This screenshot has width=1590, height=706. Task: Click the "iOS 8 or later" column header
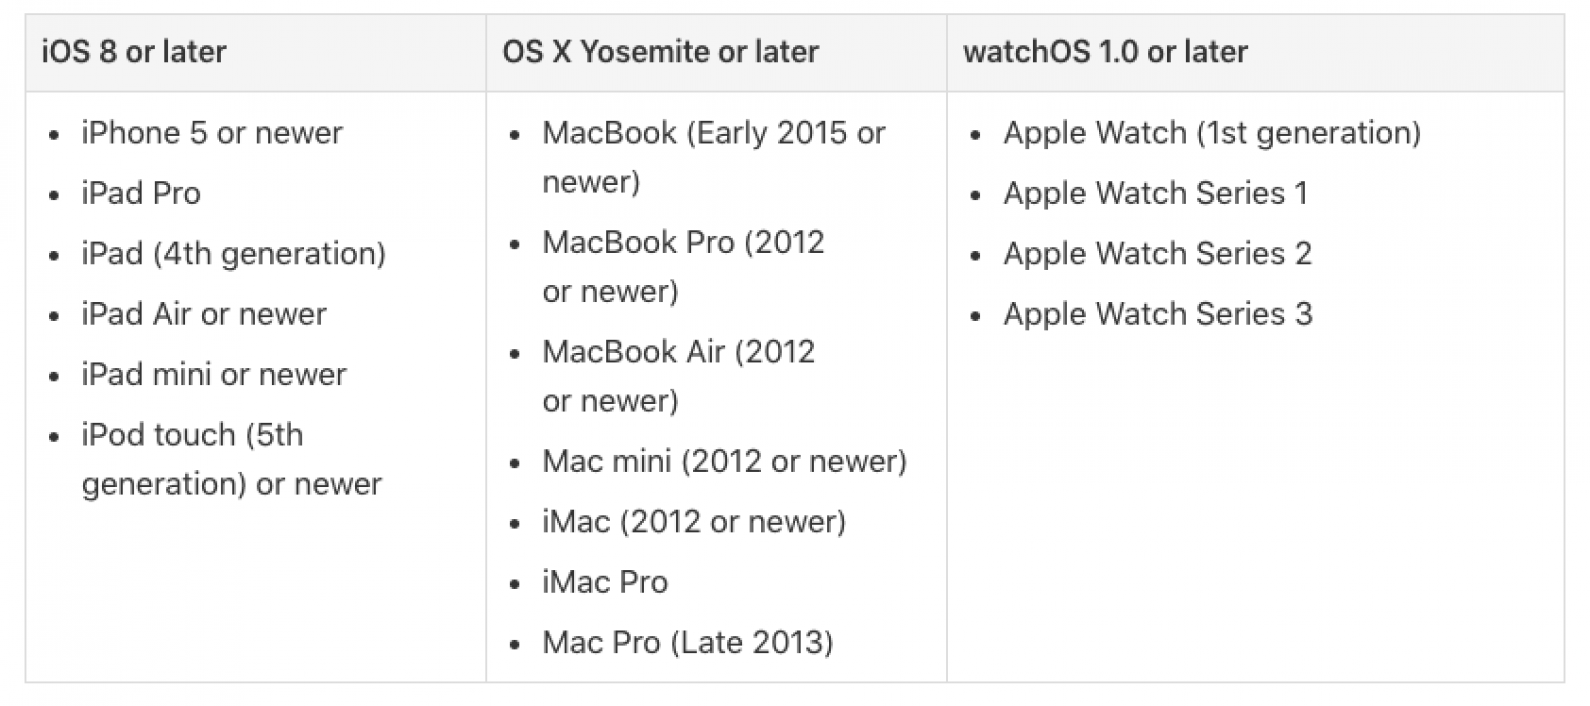134,52
